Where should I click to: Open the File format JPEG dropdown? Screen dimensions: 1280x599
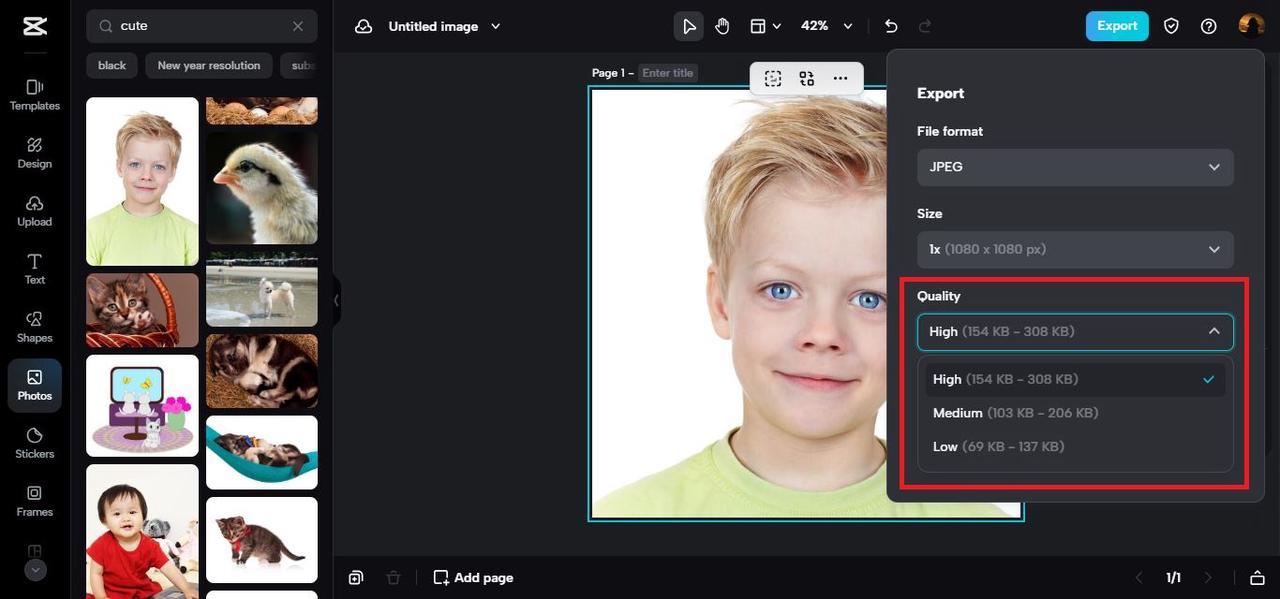[x=1075, y=167]
